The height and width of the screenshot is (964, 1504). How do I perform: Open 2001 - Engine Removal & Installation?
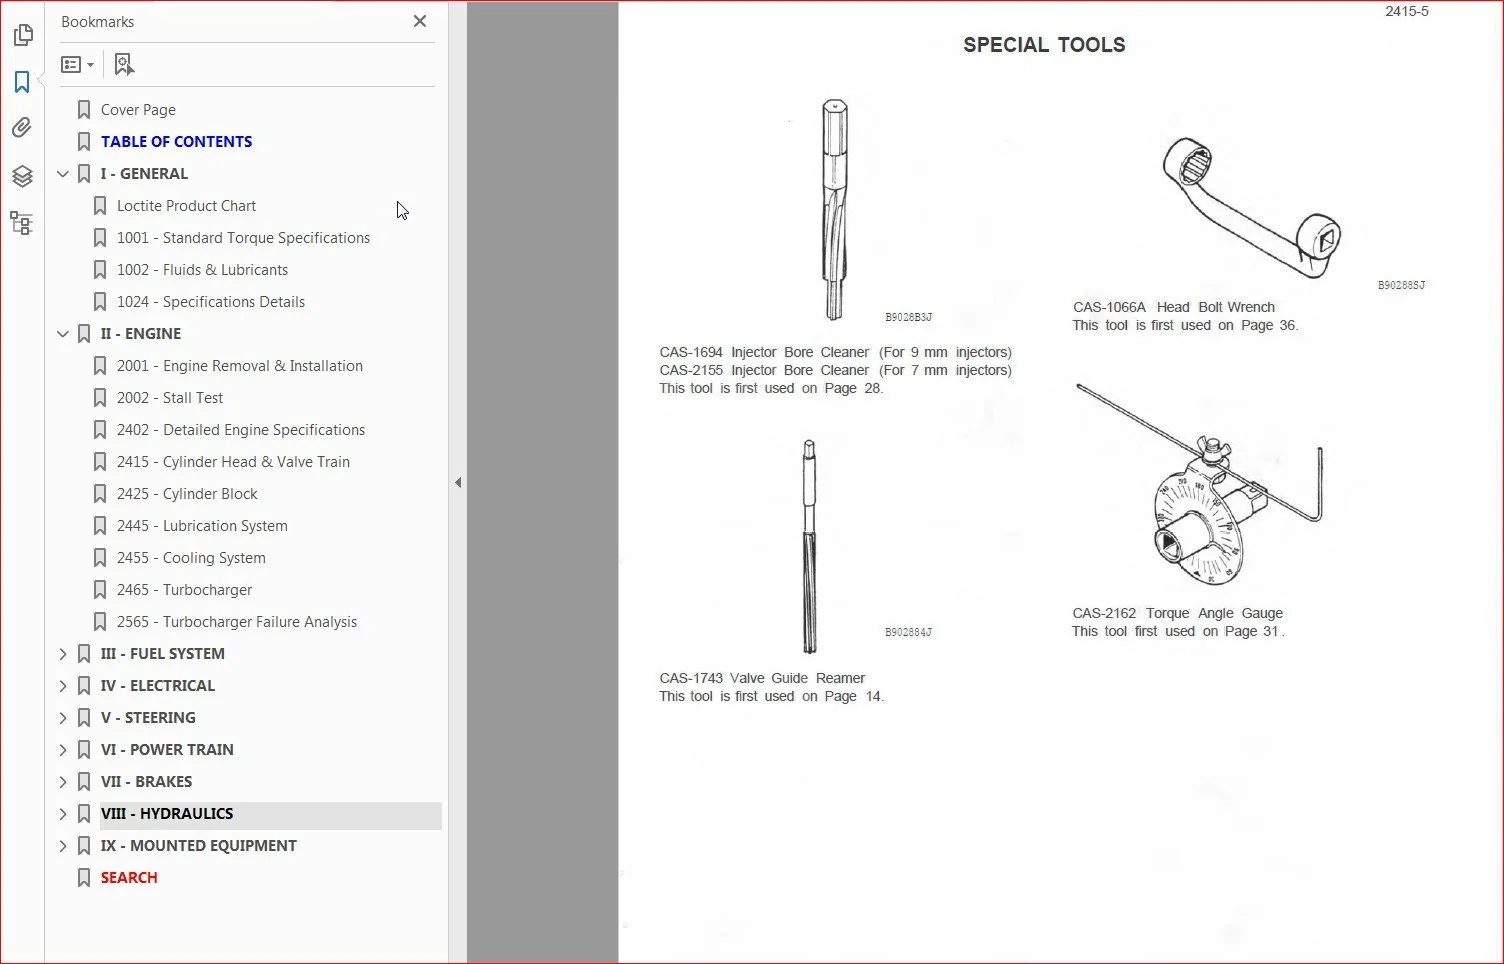click(240, 366)
